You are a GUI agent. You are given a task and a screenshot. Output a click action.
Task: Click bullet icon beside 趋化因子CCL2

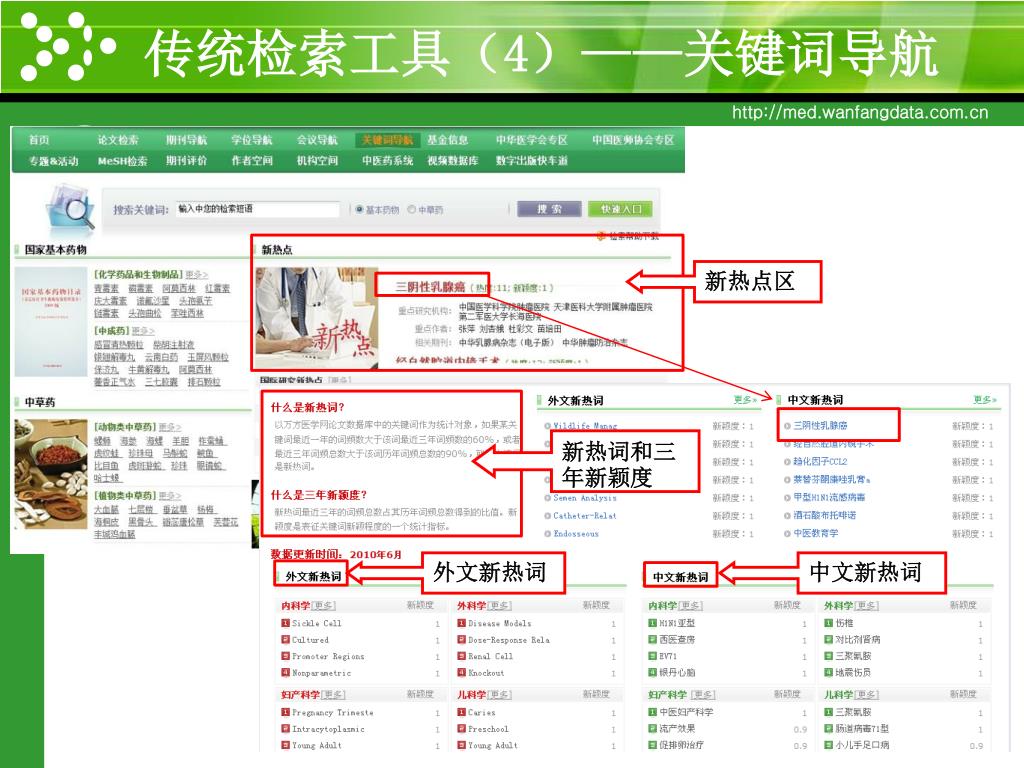[x=788, y=462]
